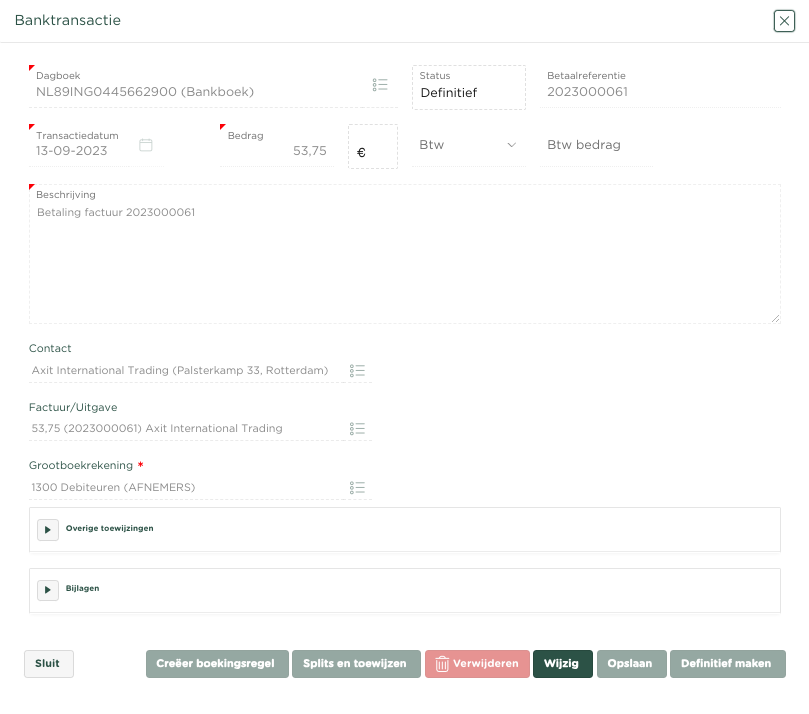
Task: Open the Transactiedatum calendar picker
Action: coord(146,145)
